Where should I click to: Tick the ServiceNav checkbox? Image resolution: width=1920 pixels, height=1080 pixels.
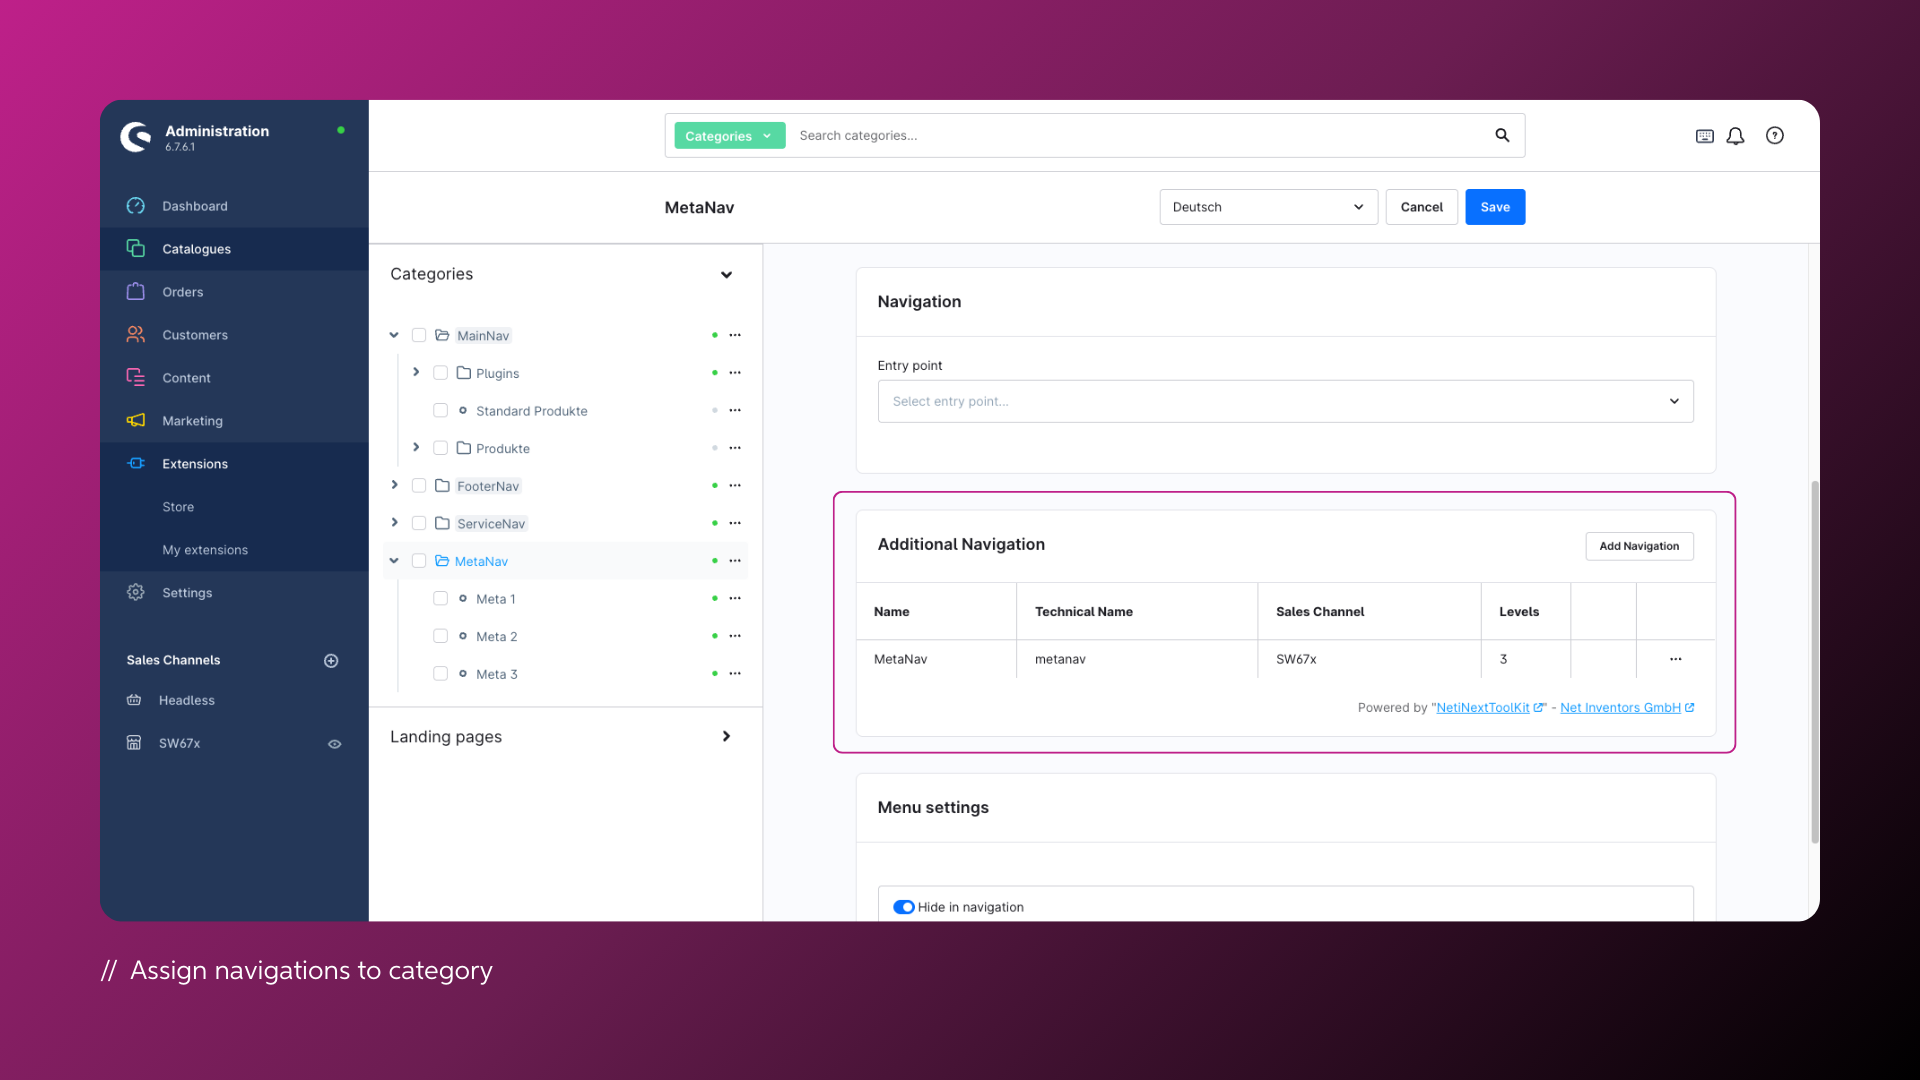[x=419, y=523]
